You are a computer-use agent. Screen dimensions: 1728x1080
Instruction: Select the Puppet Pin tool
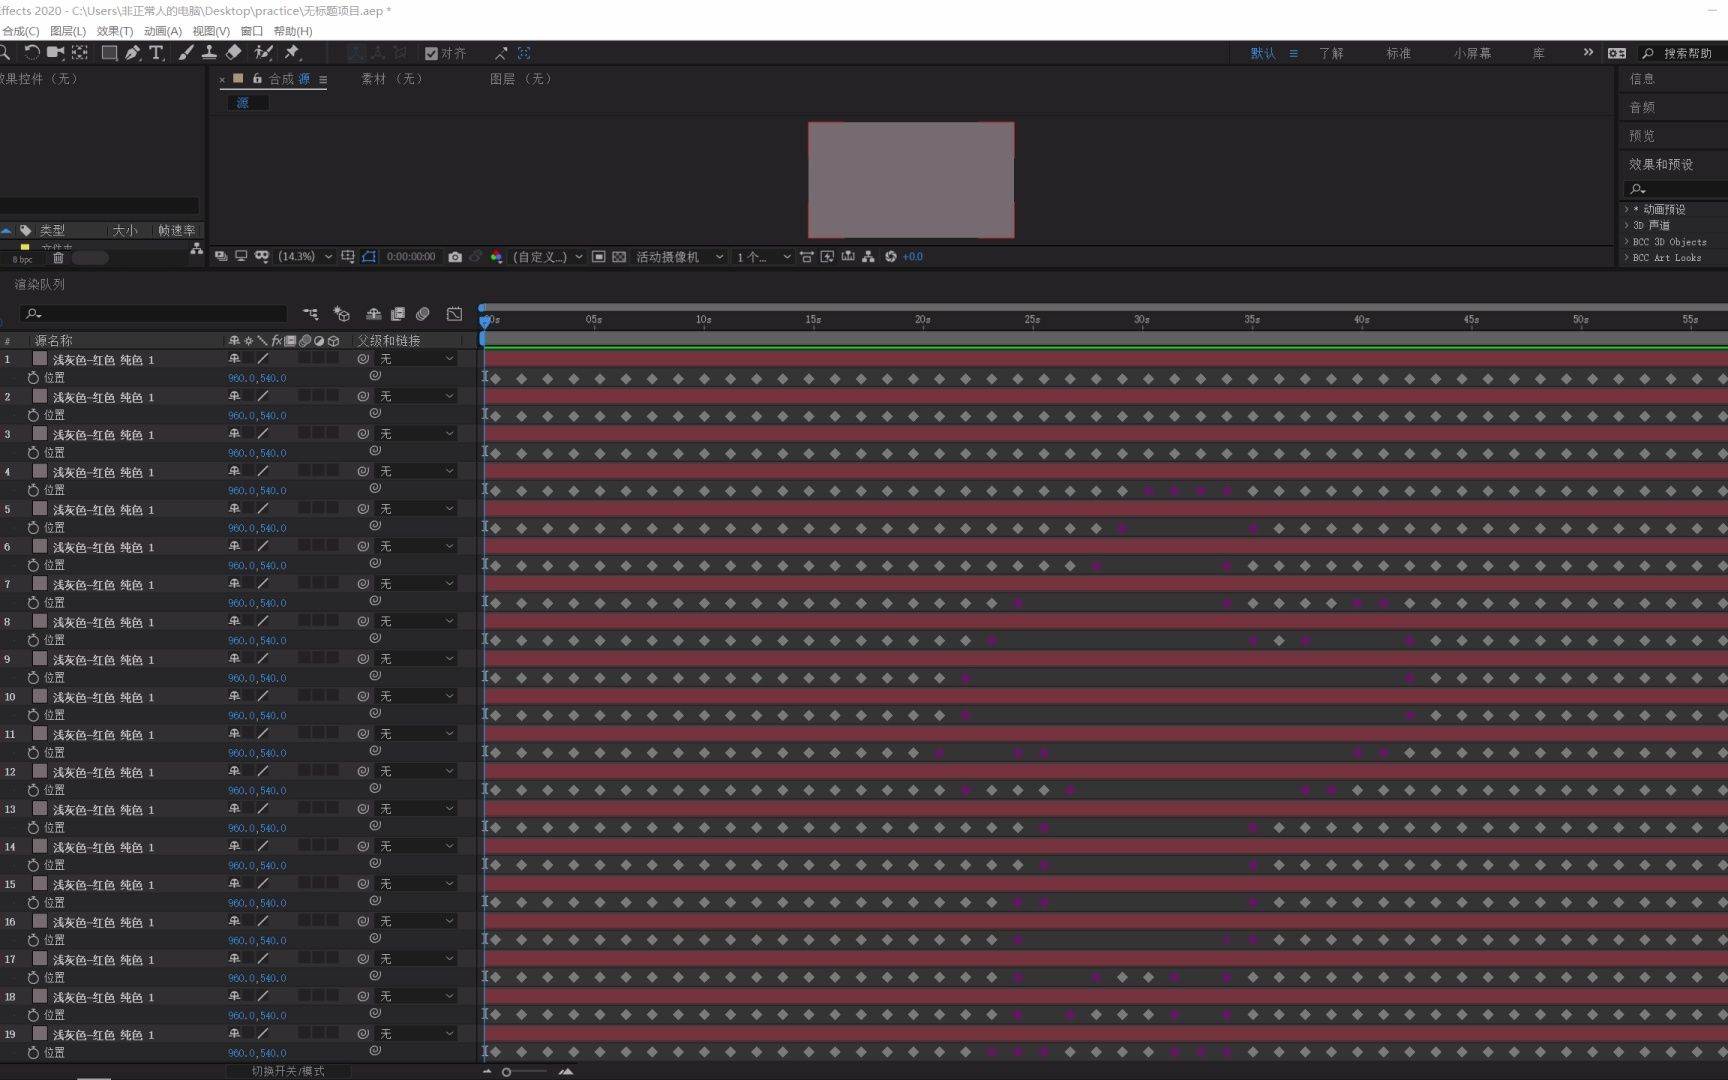pos(293,53)
